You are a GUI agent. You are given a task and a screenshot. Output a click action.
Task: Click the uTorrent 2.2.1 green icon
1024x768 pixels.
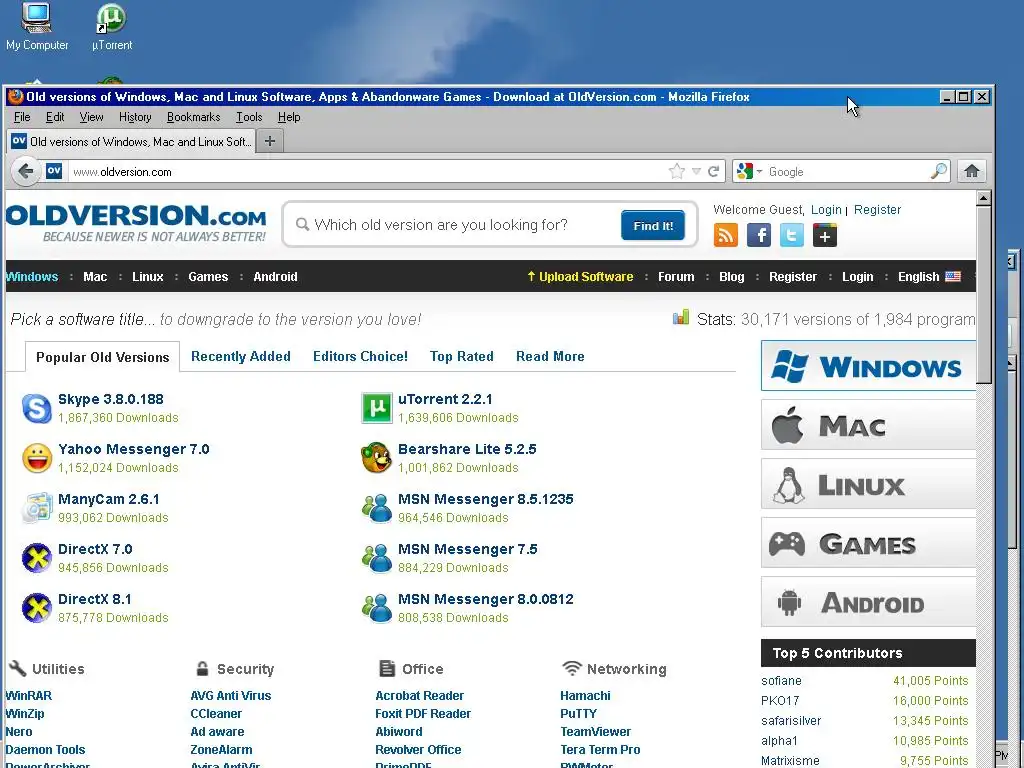tap(377, 409)
